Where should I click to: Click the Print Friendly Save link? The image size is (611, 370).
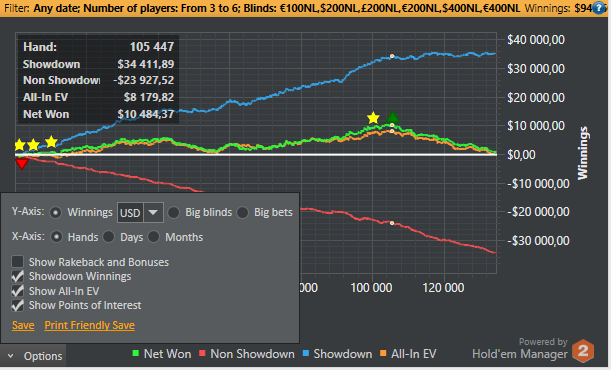(90, 325)
